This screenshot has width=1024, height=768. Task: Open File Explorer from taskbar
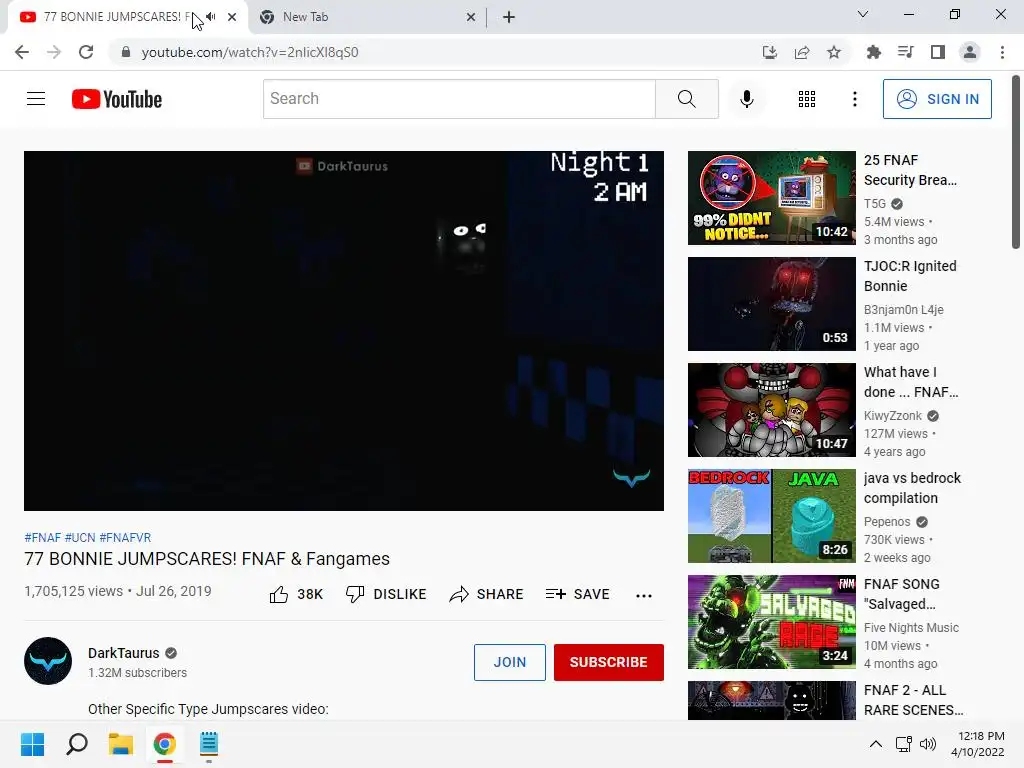[121, 744]
